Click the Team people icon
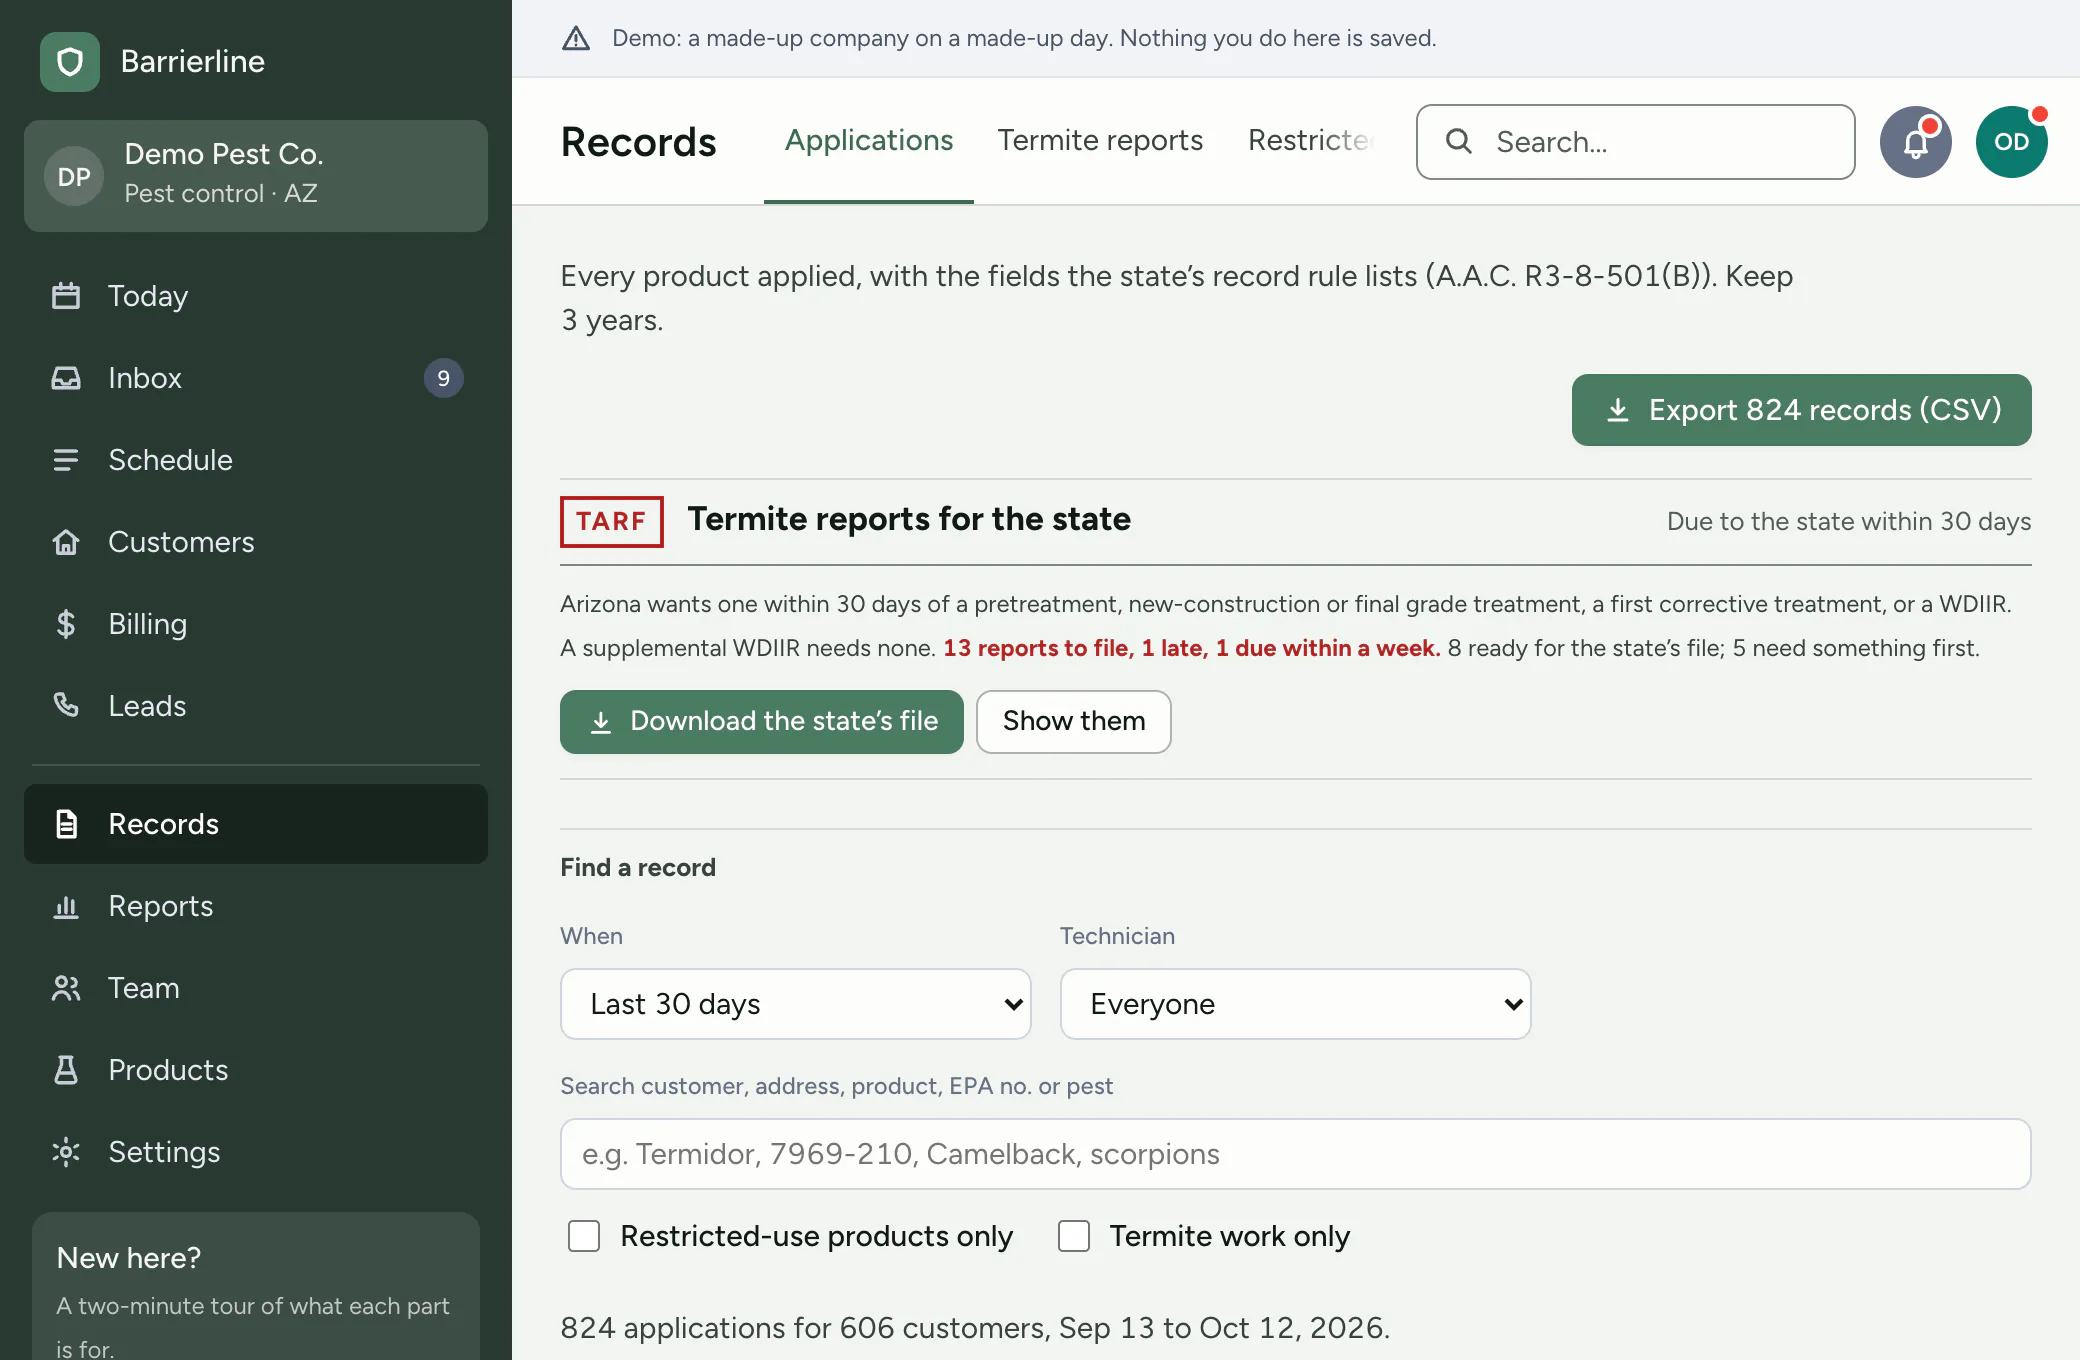The width and height of the screenshot is (2080, 1360). coord(66,988)
